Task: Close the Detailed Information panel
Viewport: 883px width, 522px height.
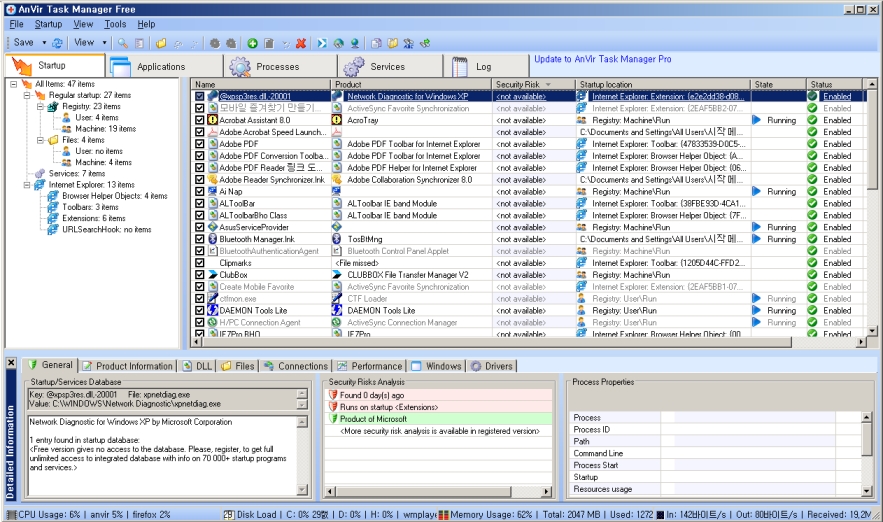Action: point(11,363)
